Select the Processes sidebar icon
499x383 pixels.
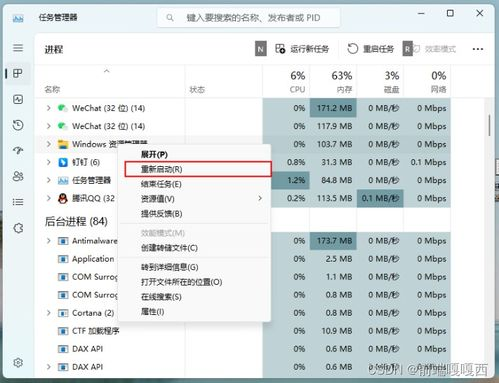pyautogui.click(x=18, y=73)
